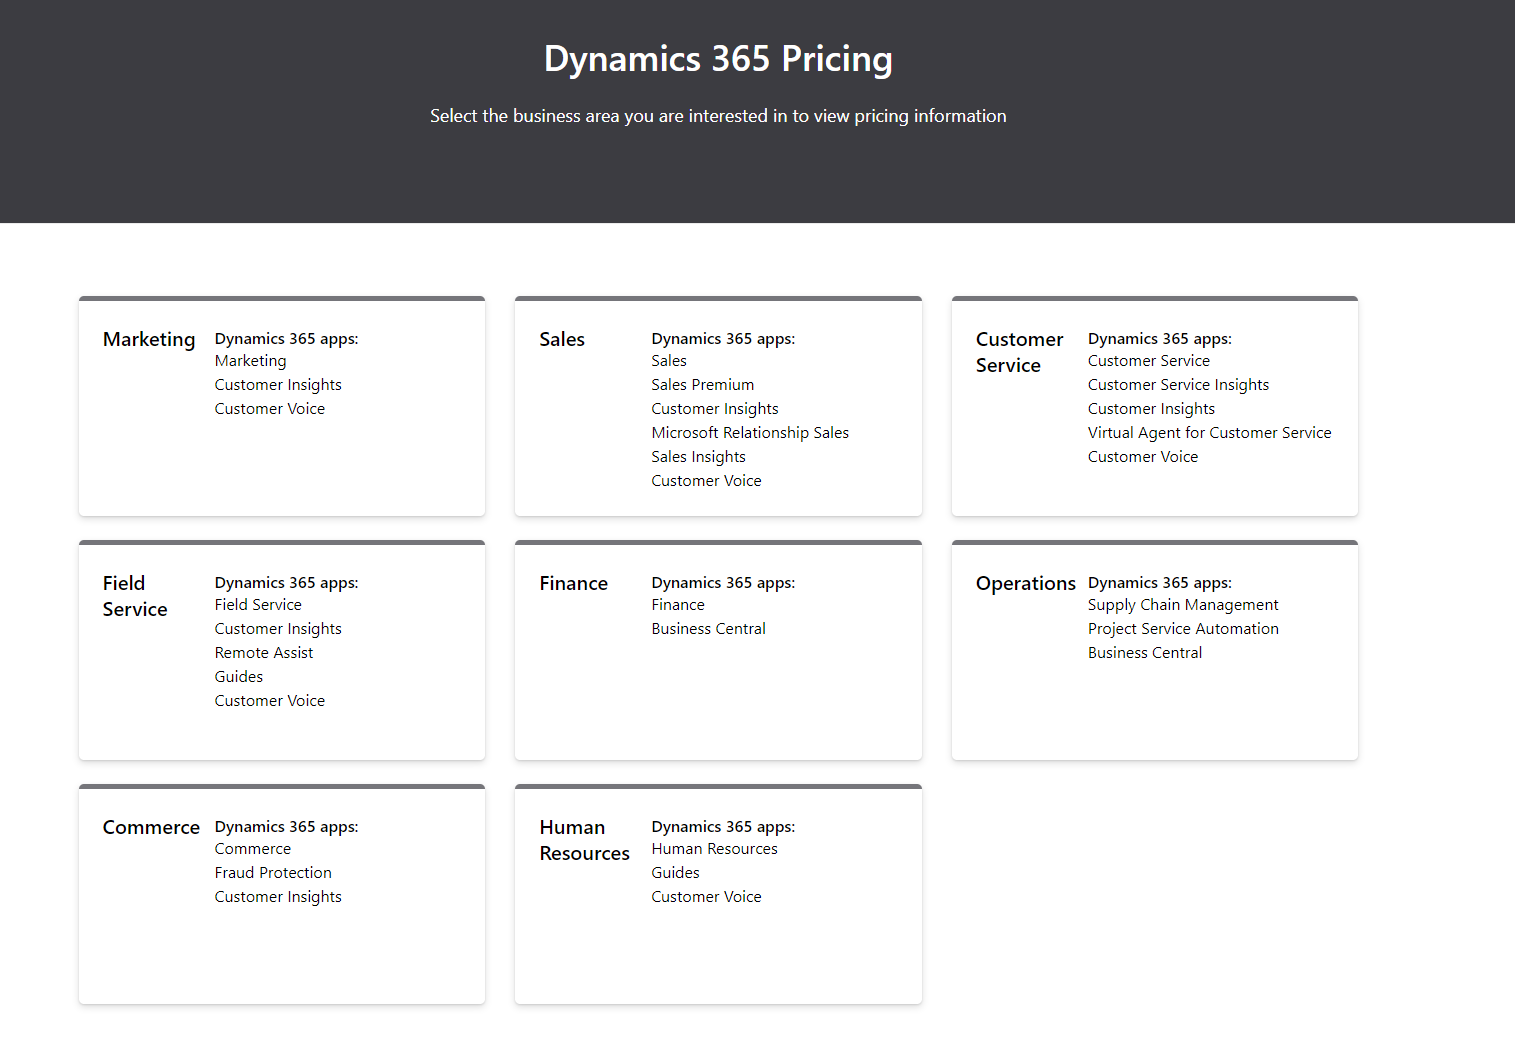Click 'Customer Voice' in Customer Service card

1143,457
